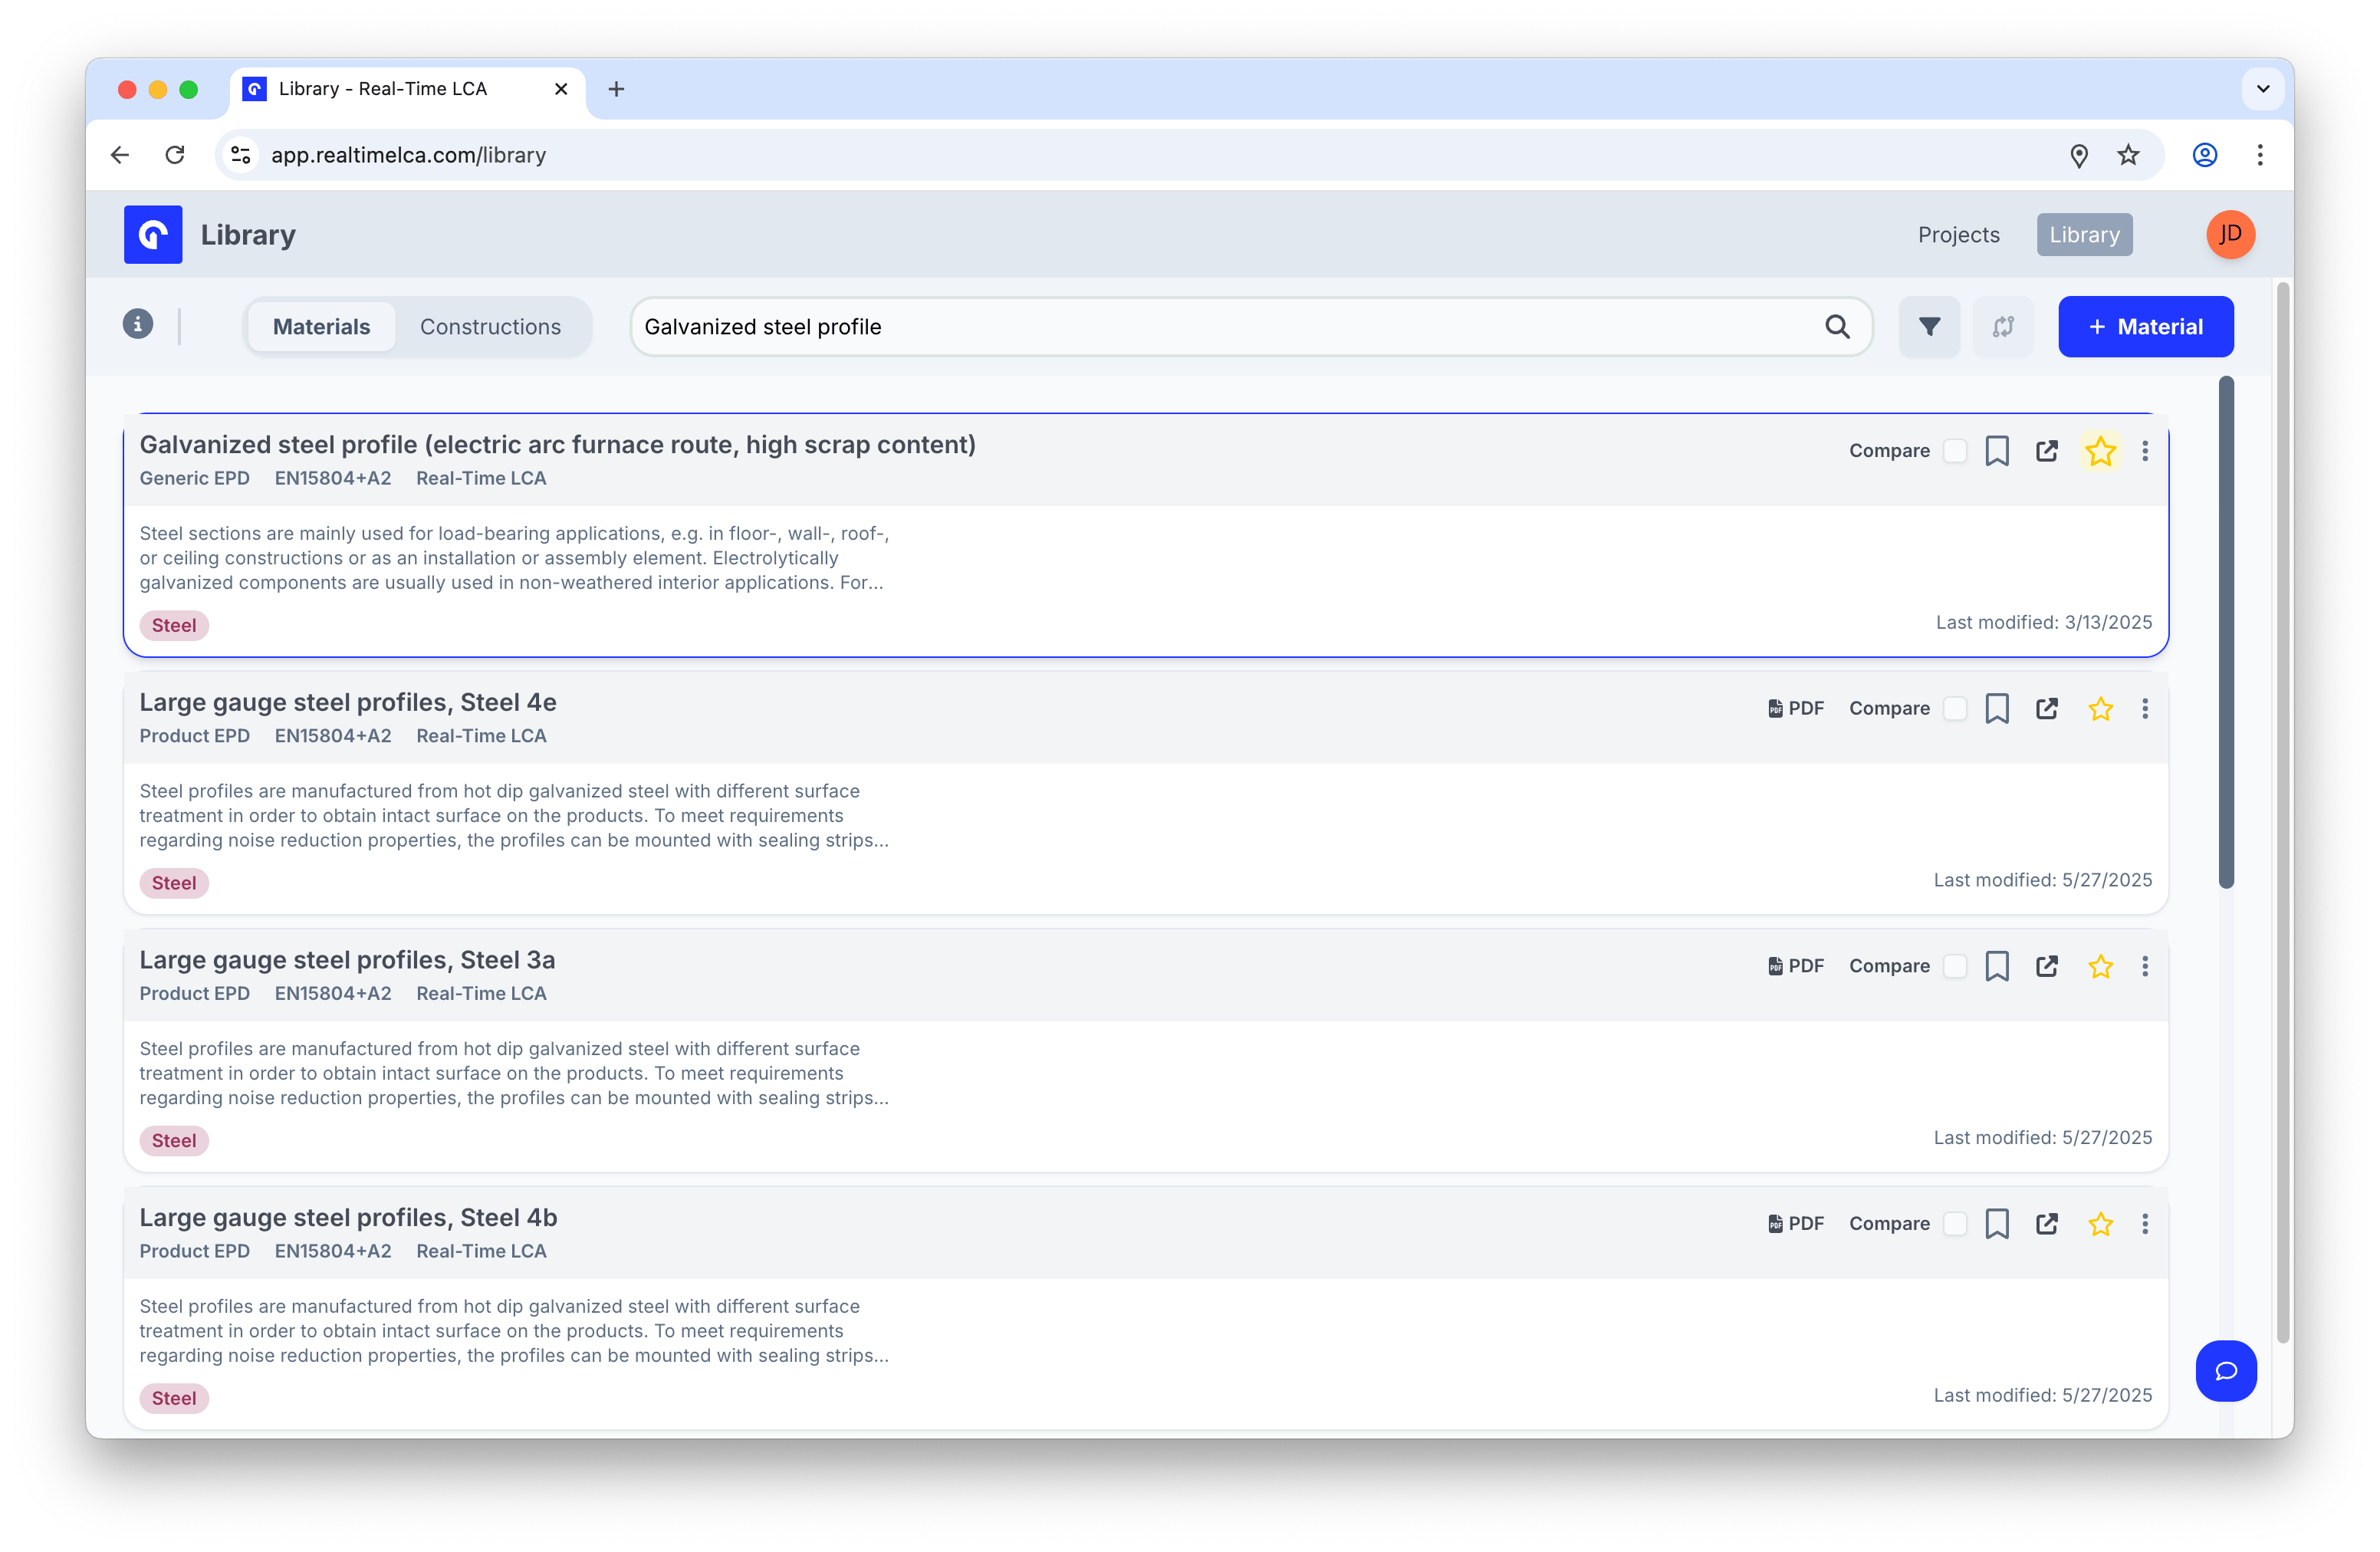Open the browser profile icon
Image resolution: width=2380 pixels, height=1552 pixels.
coord(2205,155)
